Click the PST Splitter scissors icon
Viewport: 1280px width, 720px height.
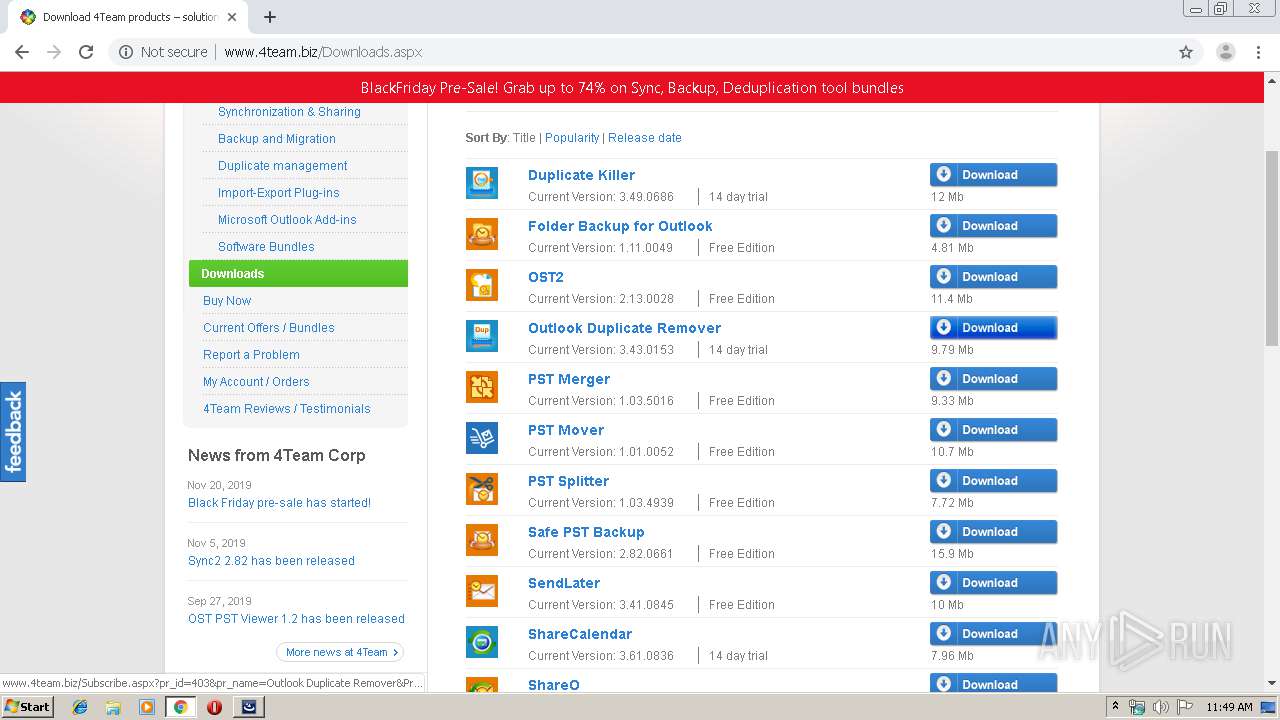pos(482,489)
